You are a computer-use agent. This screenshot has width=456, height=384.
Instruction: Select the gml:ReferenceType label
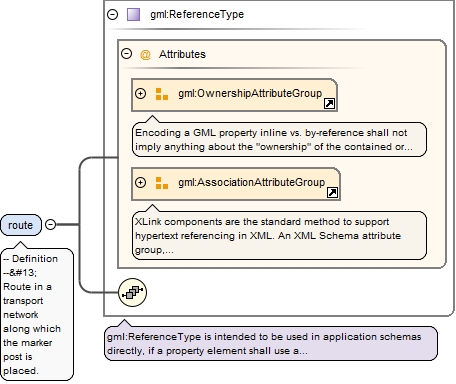(197, 14)
